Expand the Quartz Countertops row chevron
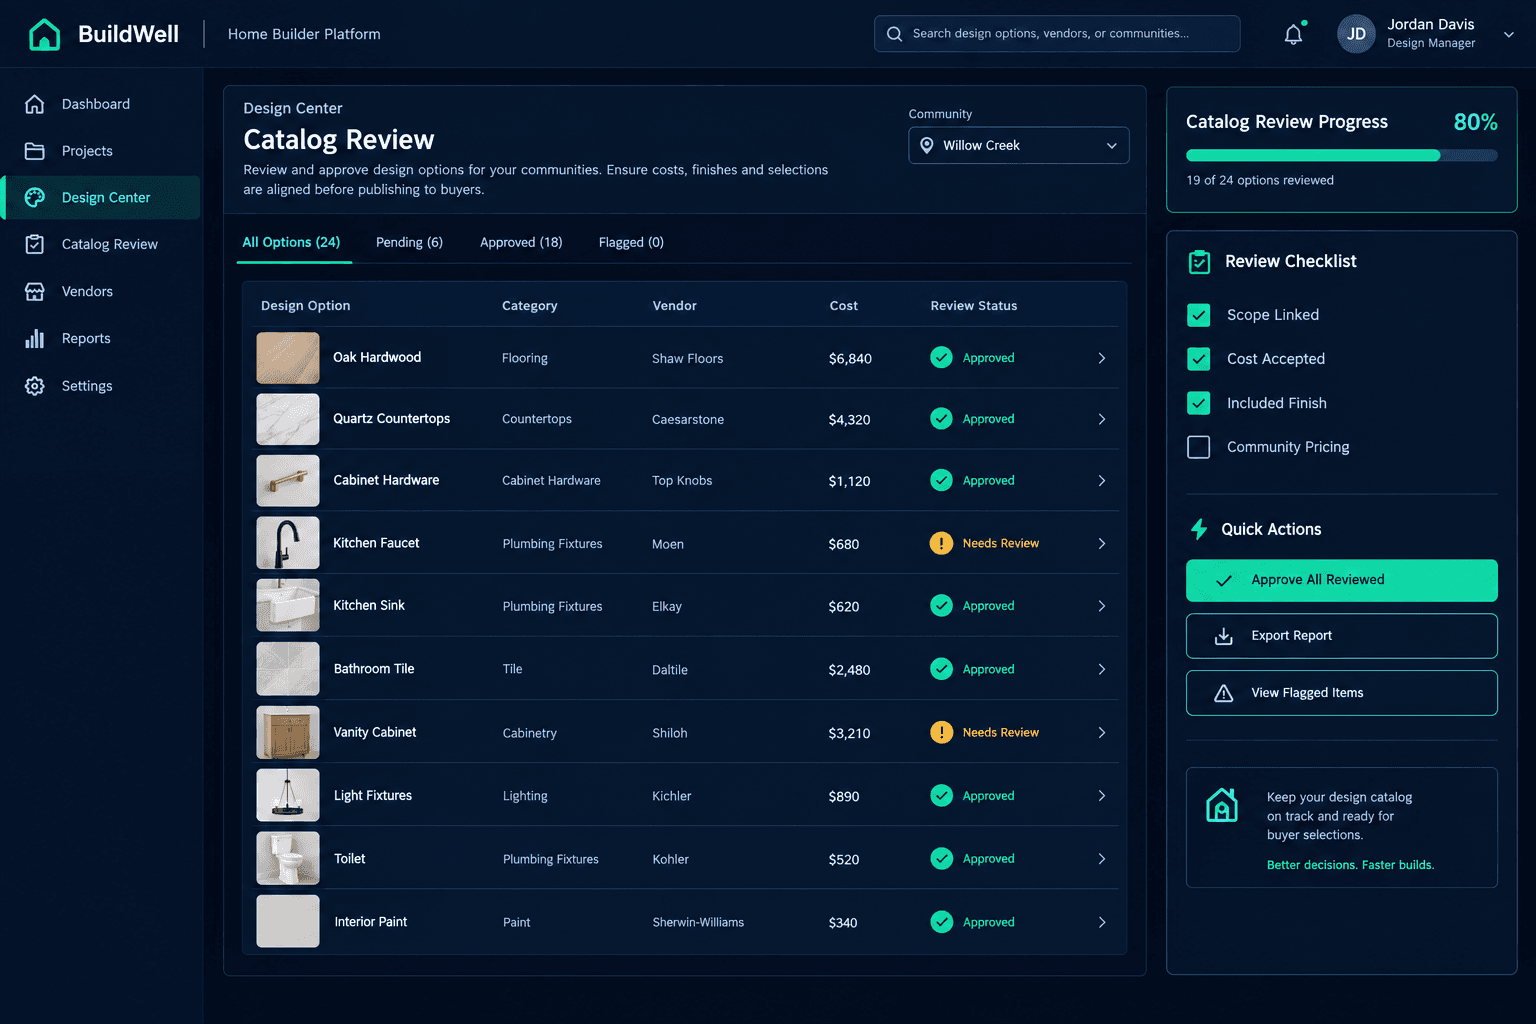The height and width of the screenshot is (1024, 1536). [1102, 419]
